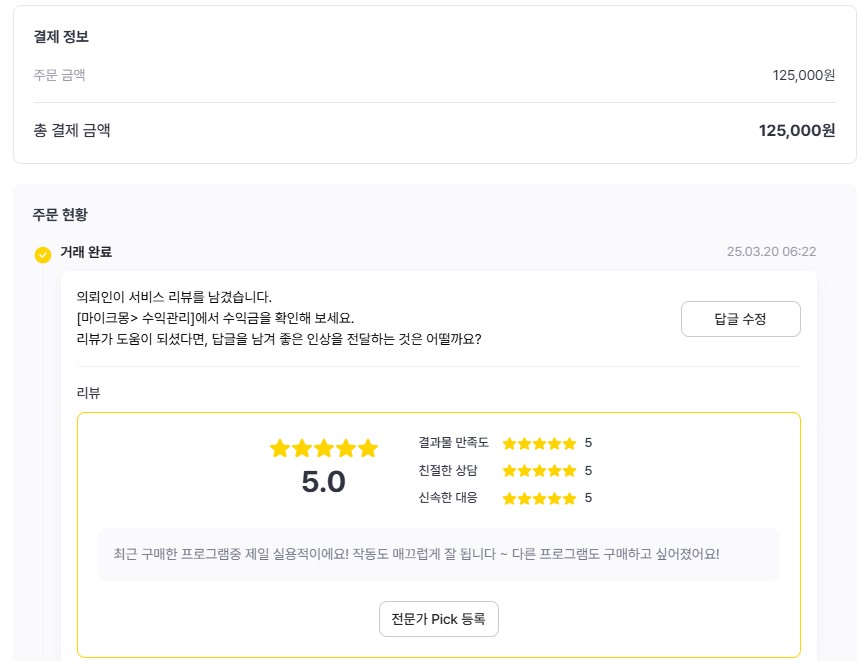
Task: Click the yellow transaction complete checkmark icon
Action: click(42, 253)
